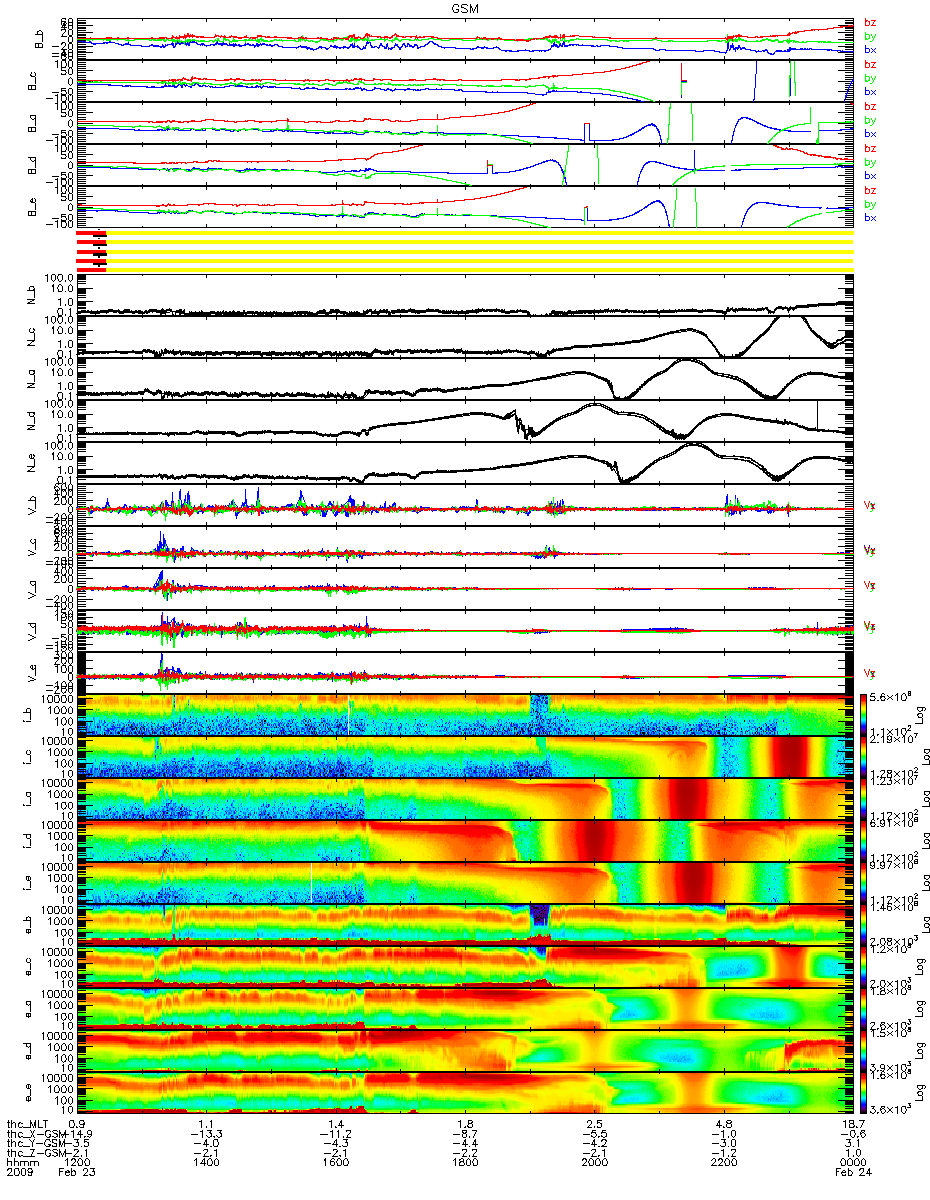This screenshot has height=1200, width=930.
Task: Click the red-yellow striped status bar panel
Action: [x=466, y=250]
